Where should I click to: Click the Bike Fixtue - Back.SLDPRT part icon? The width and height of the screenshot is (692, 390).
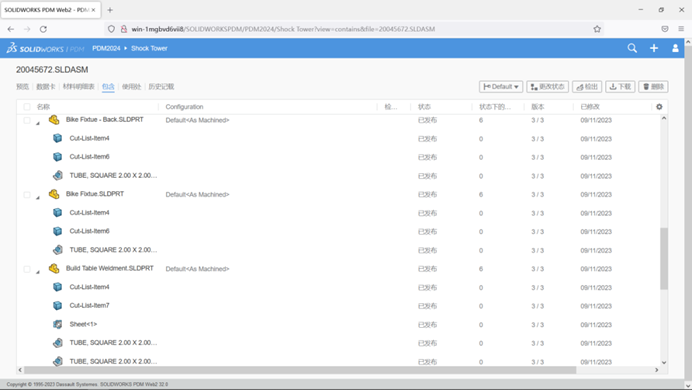tap(54, 120)
